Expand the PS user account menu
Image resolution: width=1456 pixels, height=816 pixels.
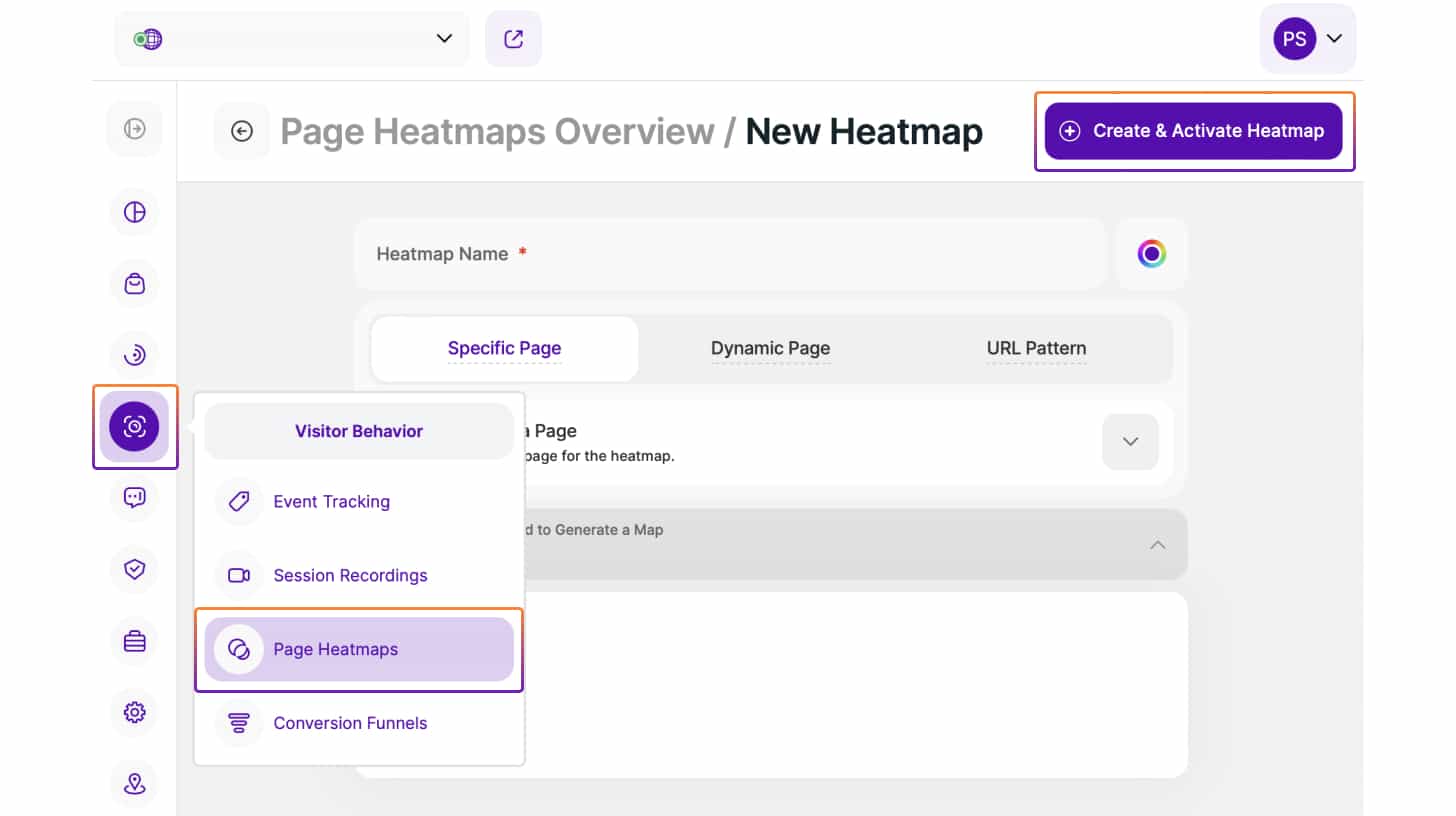click(1307, 39)
